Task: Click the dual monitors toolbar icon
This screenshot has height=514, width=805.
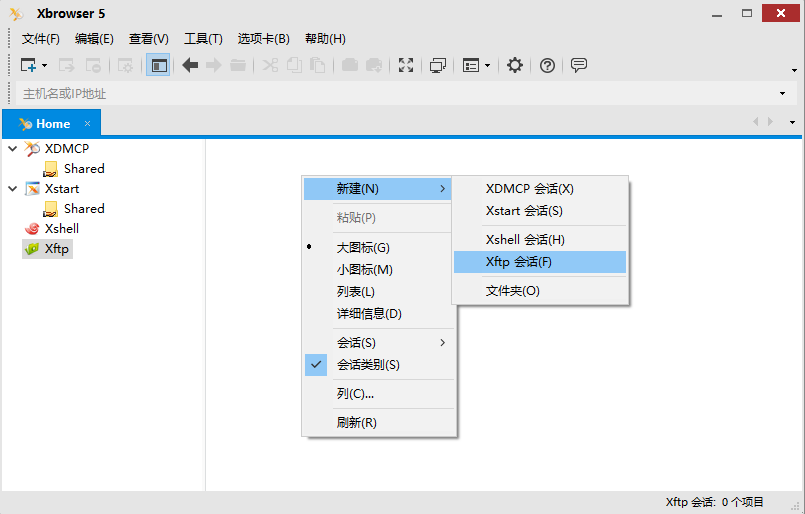Action: tap(438, 65)
